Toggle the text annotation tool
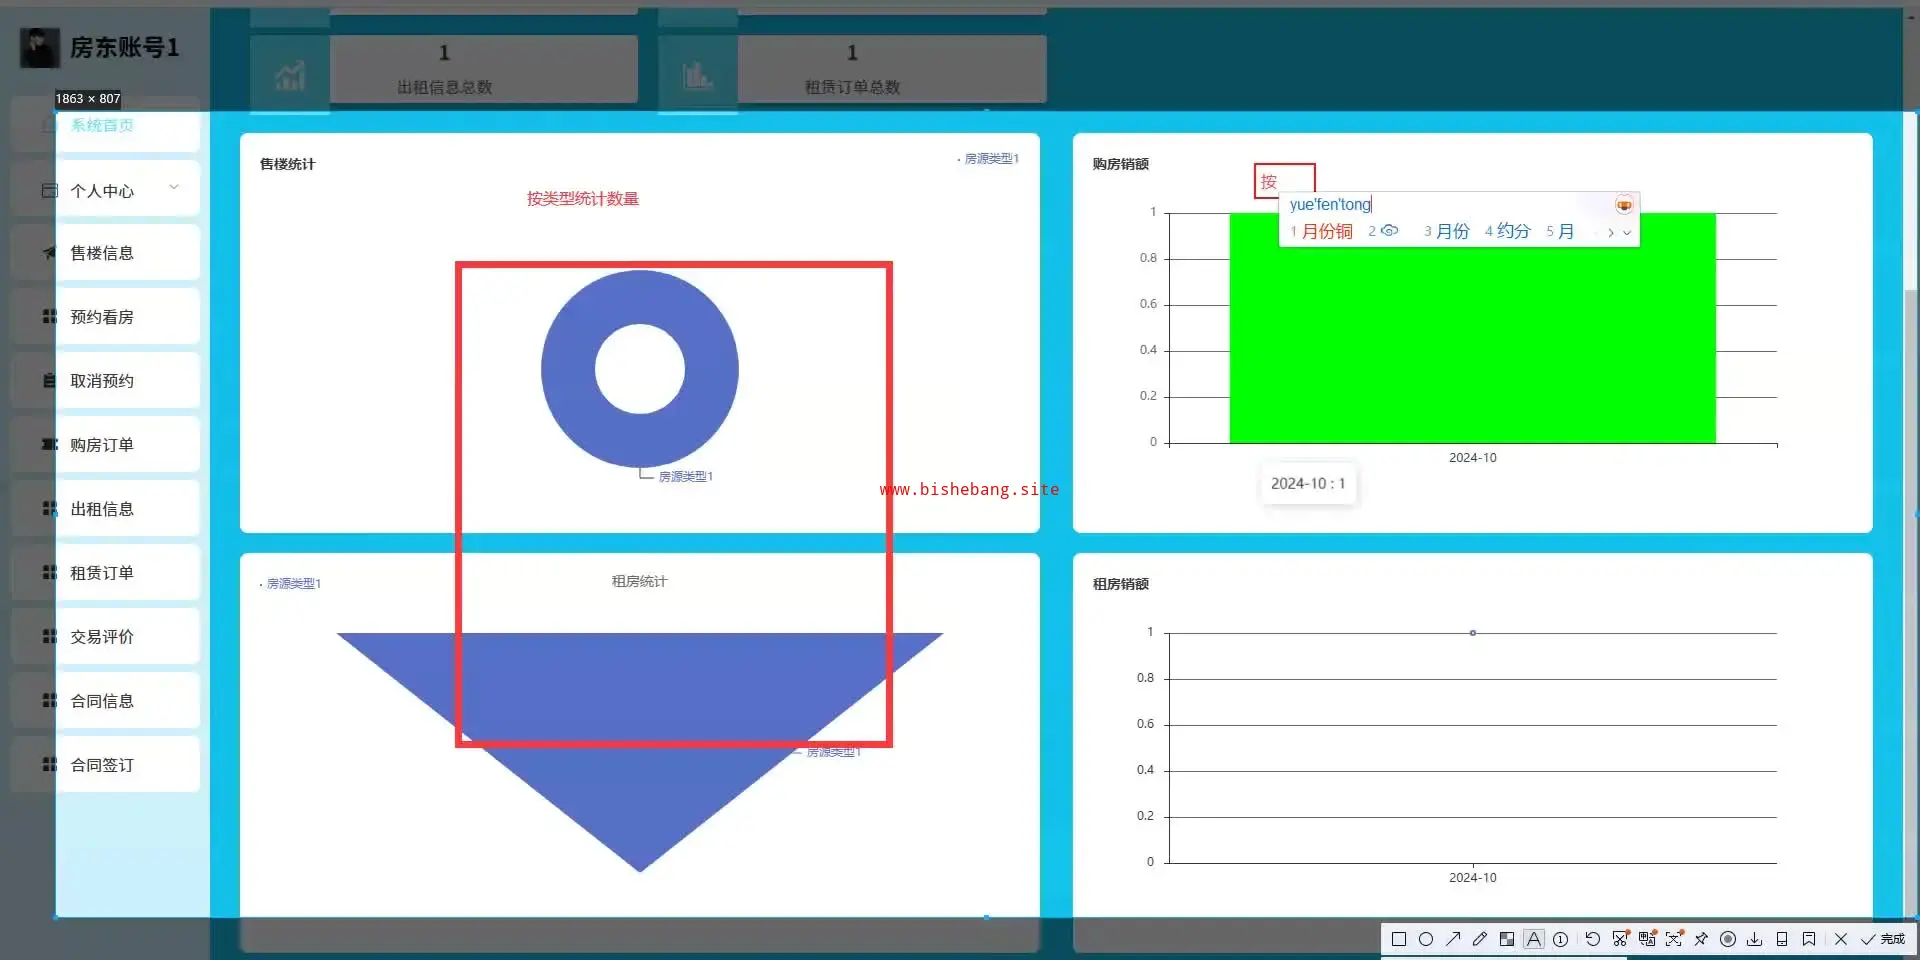This screenshot has width=1920, height=960. tap(1533, 939)
